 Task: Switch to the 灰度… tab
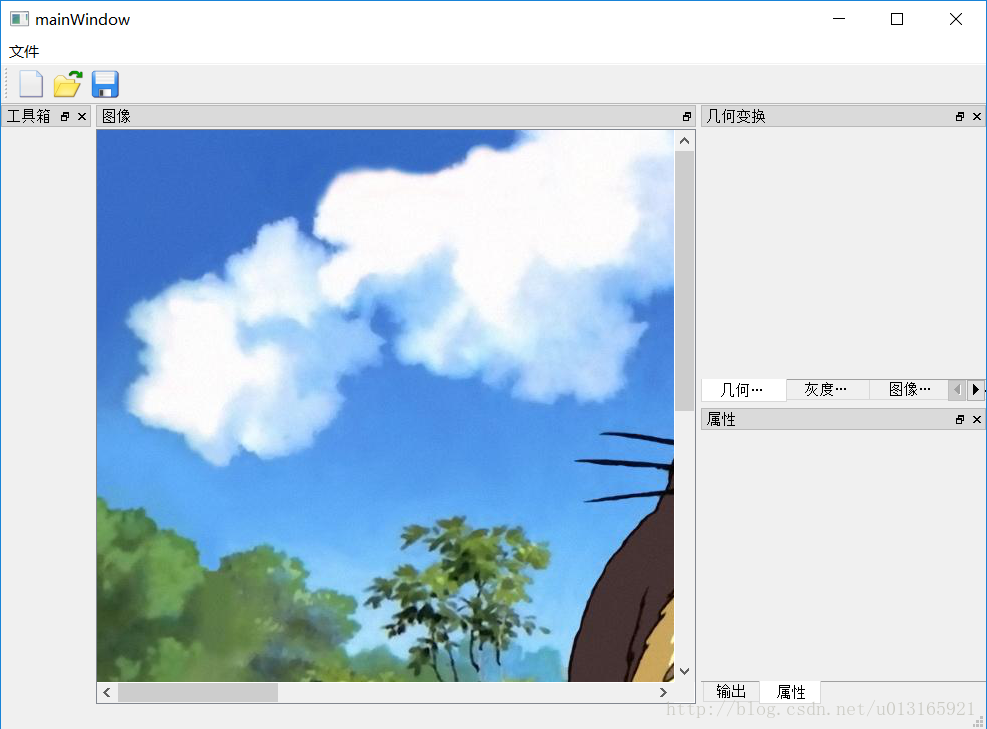(x=827, y=390)
